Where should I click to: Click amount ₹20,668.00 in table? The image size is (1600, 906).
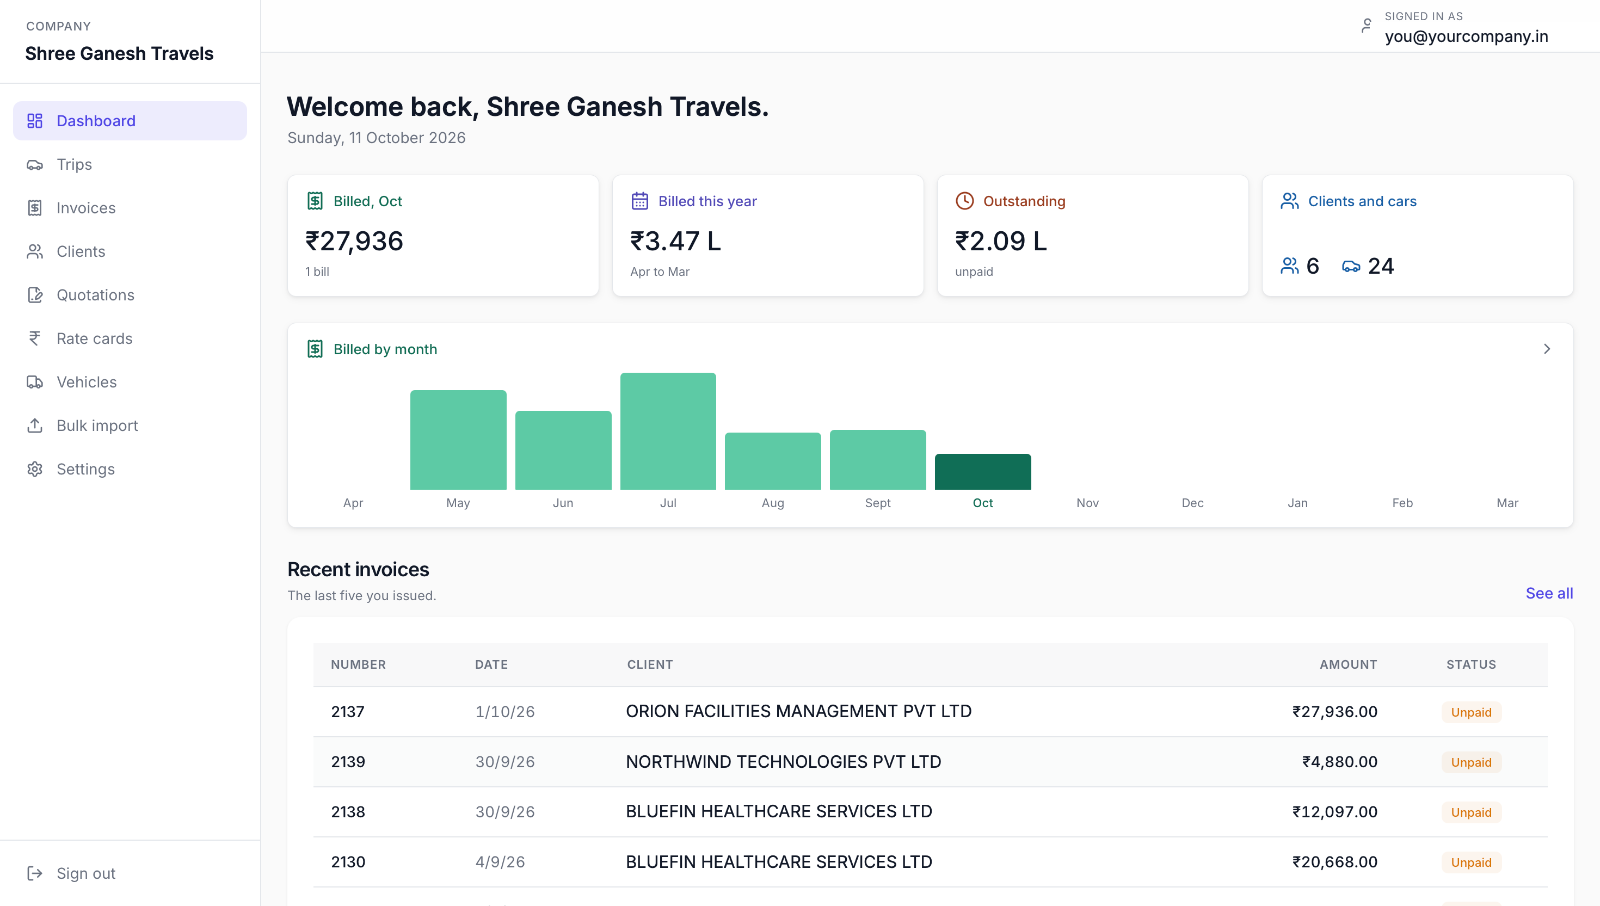pos(1335,862)
